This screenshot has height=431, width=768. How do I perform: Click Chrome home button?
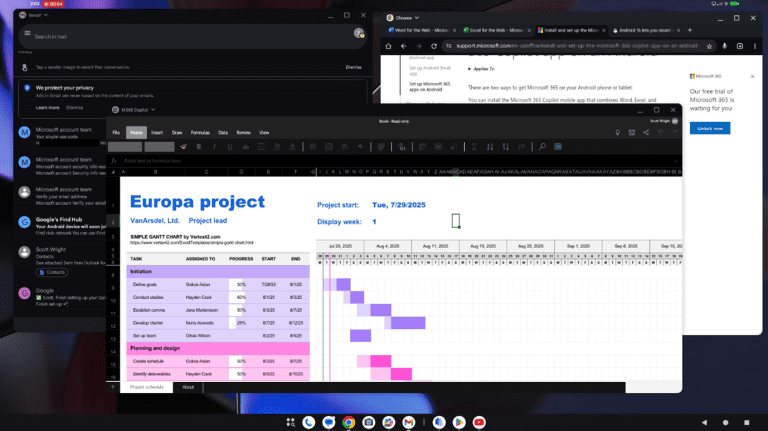click(388, 46)
